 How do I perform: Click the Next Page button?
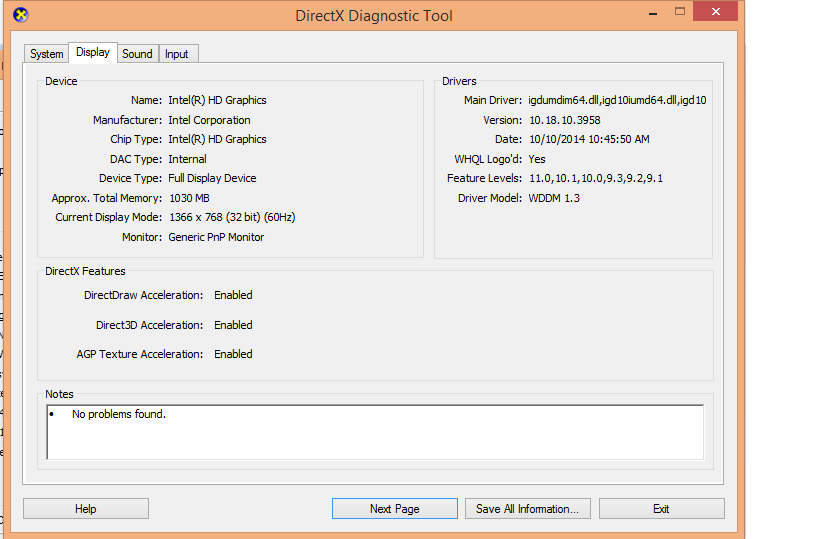(x=395, y=509)
